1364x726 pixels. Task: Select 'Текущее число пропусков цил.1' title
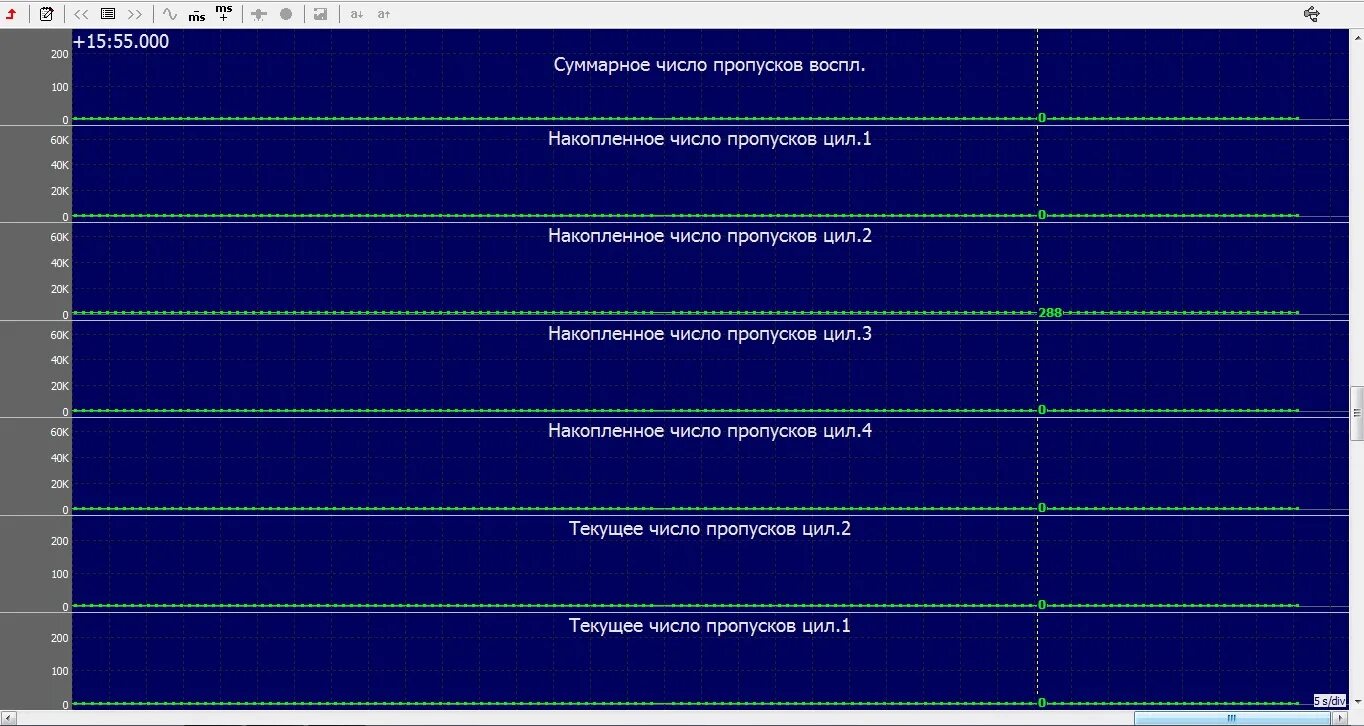pyautogui.click(x=710, y=626)
